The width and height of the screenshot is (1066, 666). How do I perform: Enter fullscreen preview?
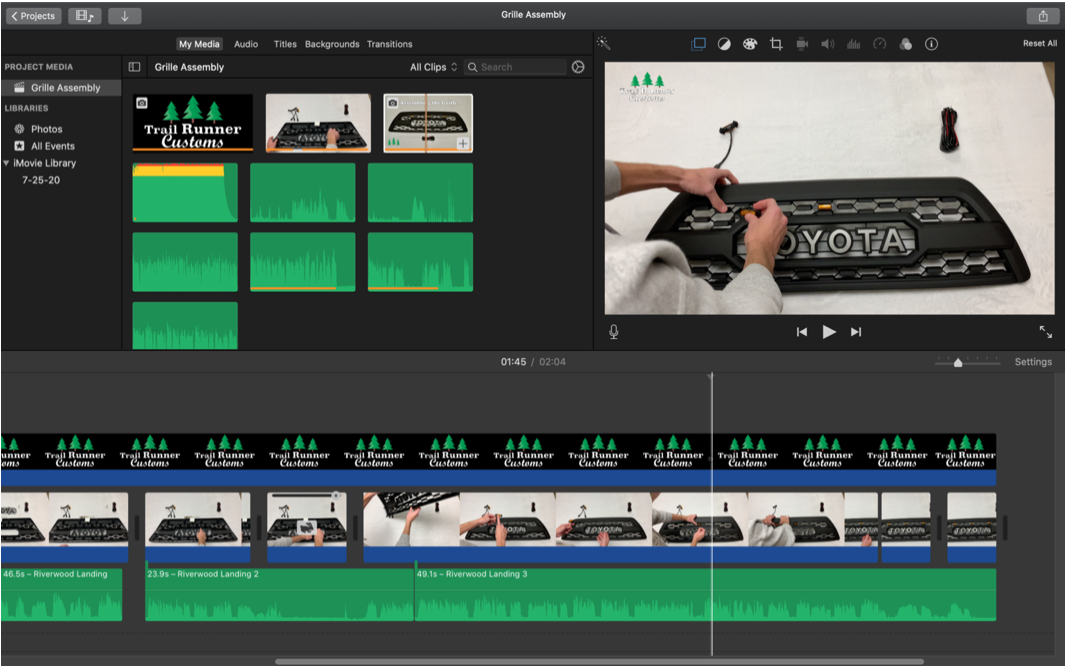pos(1046,332)
